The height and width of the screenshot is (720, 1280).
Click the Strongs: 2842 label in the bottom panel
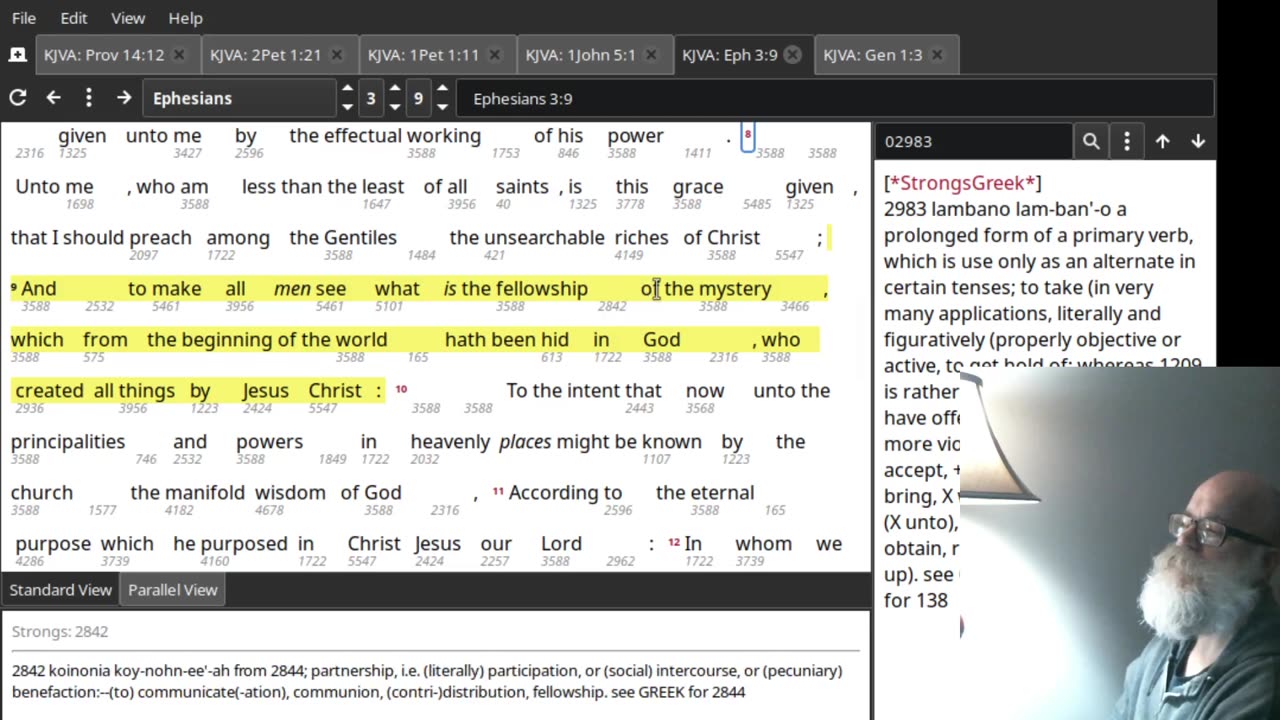60,631
